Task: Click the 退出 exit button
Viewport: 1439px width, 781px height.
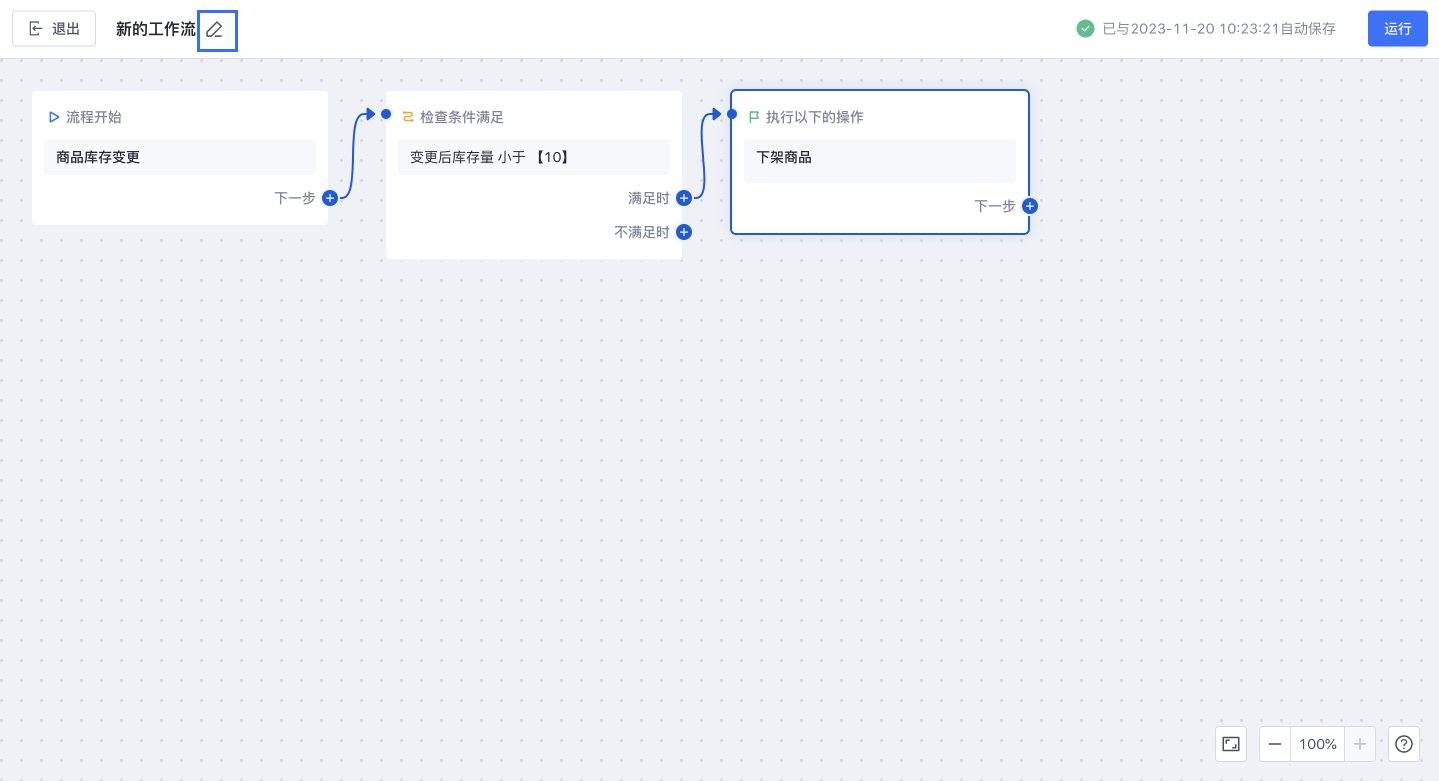Action: (54, 29)
